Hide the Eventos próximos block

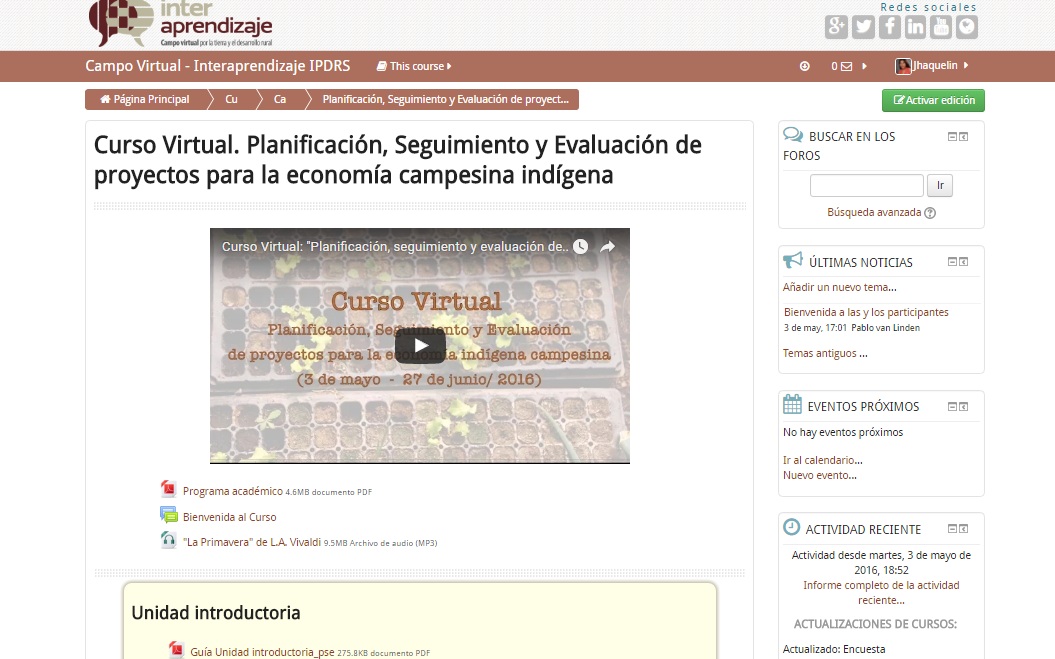[952, 407]
